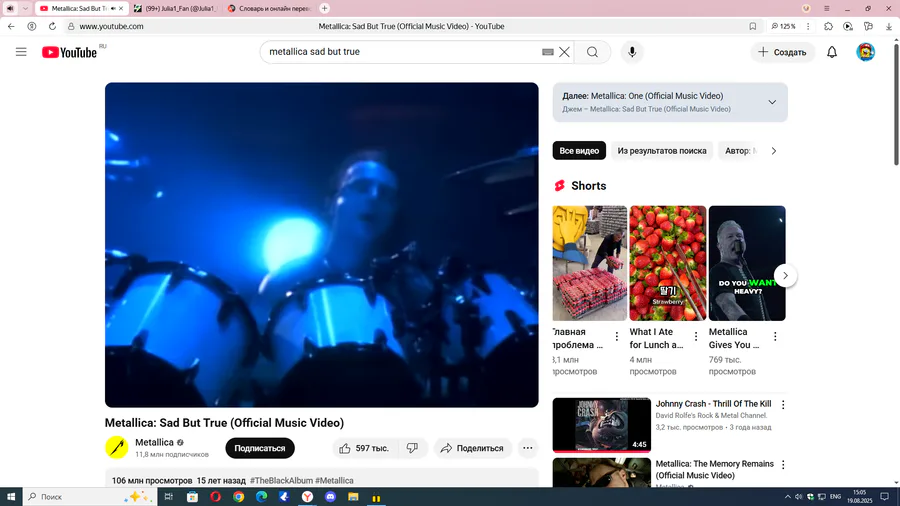Share the video via Поделиться
This screenshot has height=506, width=900.
point(472,448)
